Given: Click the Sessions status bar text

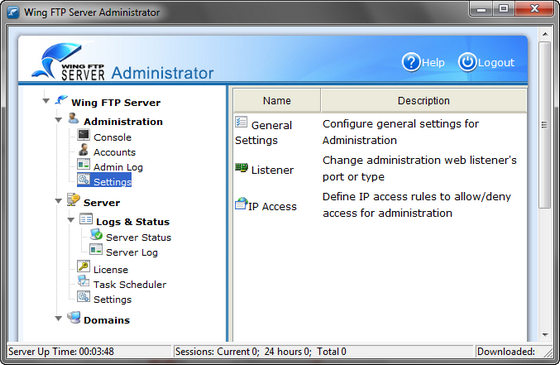Looking at the screenshot, I should click(261, 351).
